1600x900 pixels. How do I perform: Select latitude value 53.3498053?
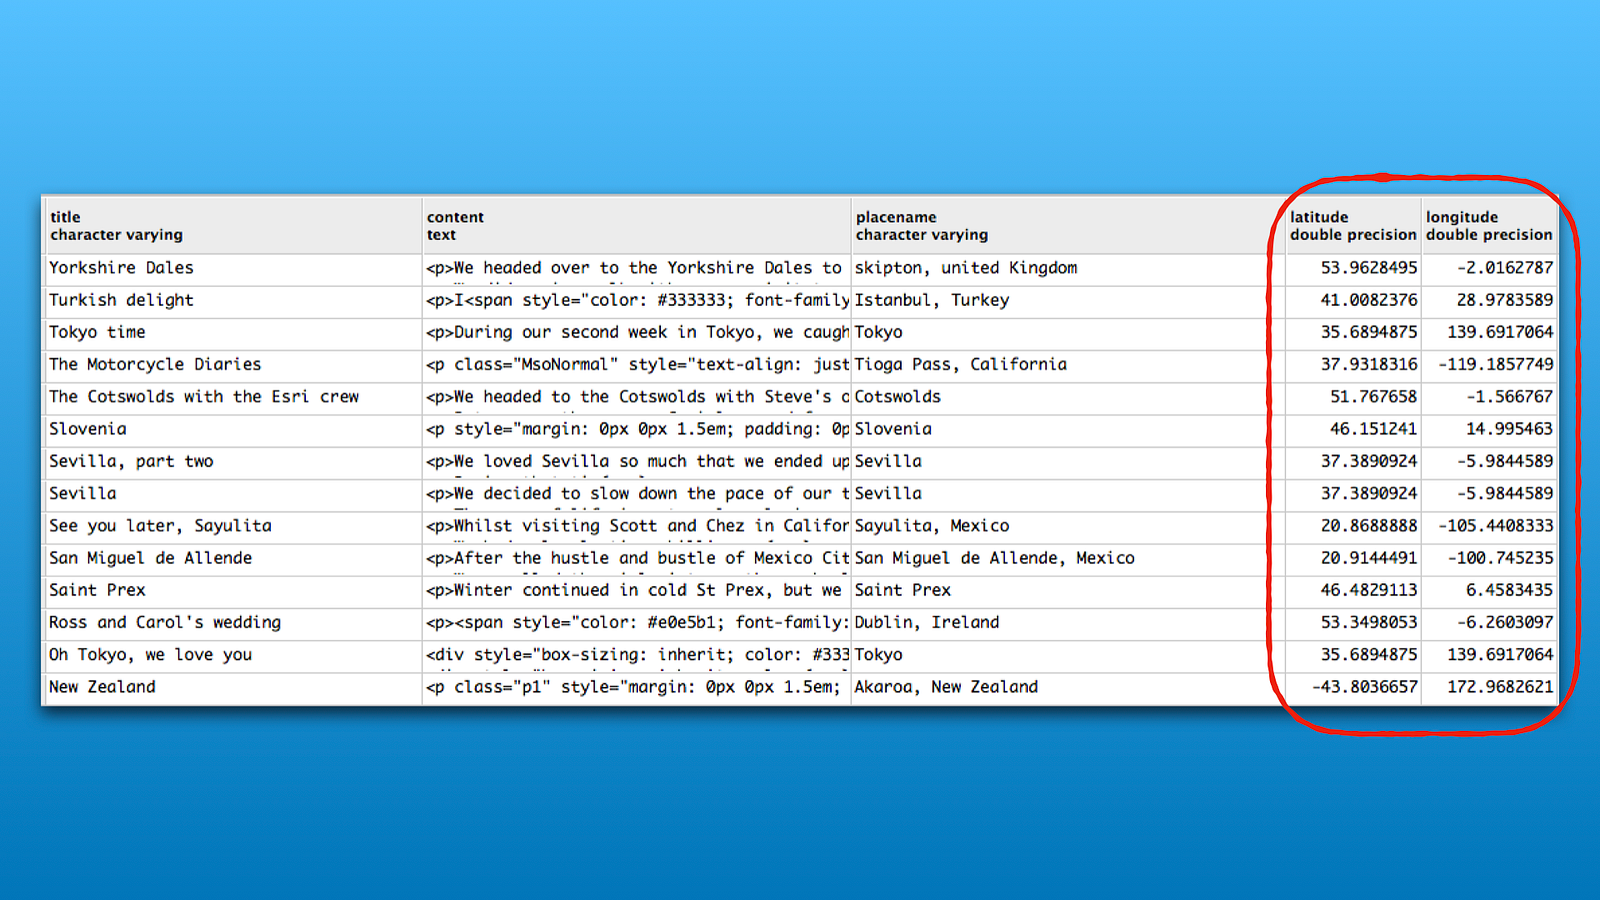pos(1353,622)
